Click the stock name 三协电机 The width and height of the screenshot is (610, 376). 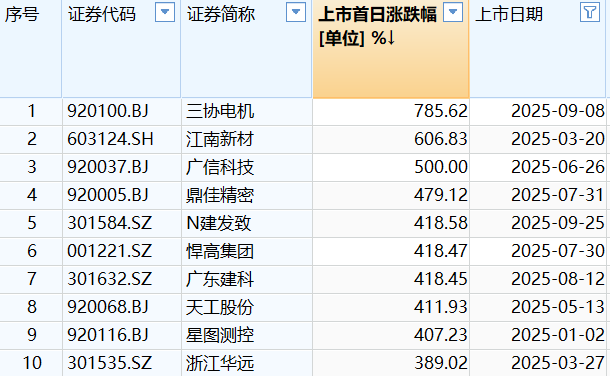click(x=220, y=111)
